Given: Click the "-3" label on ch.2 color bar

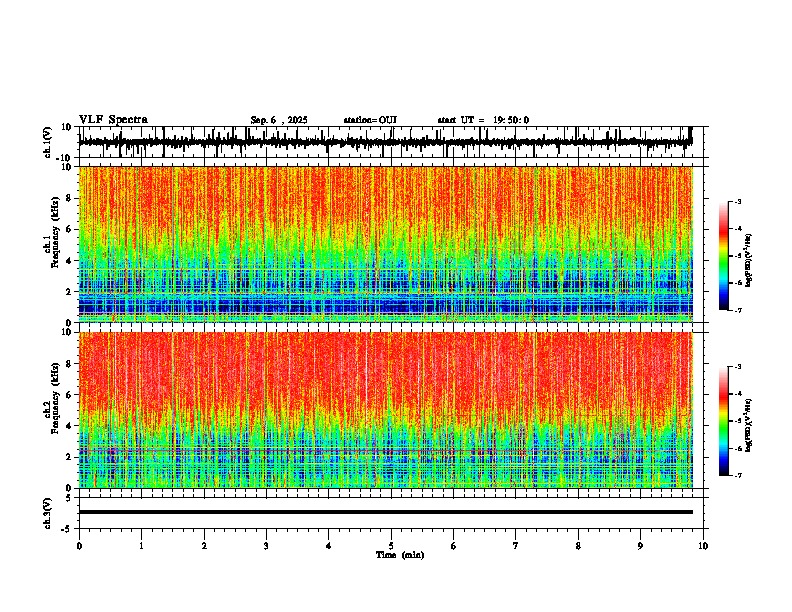Looking at the screenshot, I should tap(738, 367).
